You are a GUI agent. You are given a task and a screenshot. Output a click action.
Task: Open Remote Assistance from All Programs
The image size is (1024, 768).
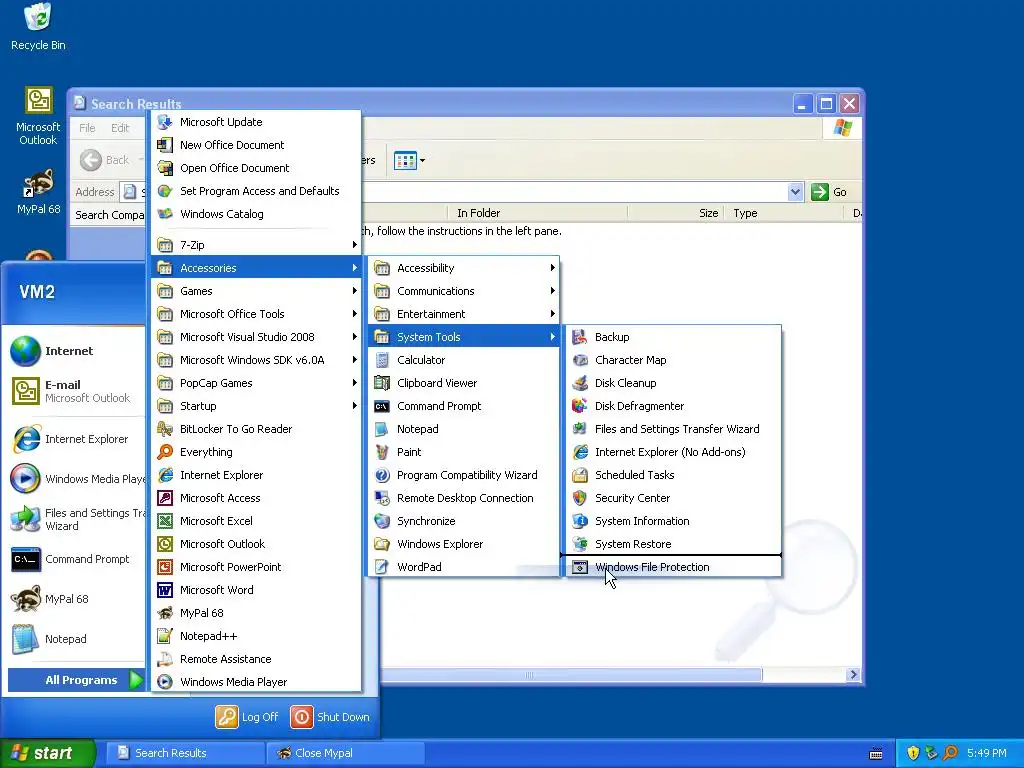point(256,659)
